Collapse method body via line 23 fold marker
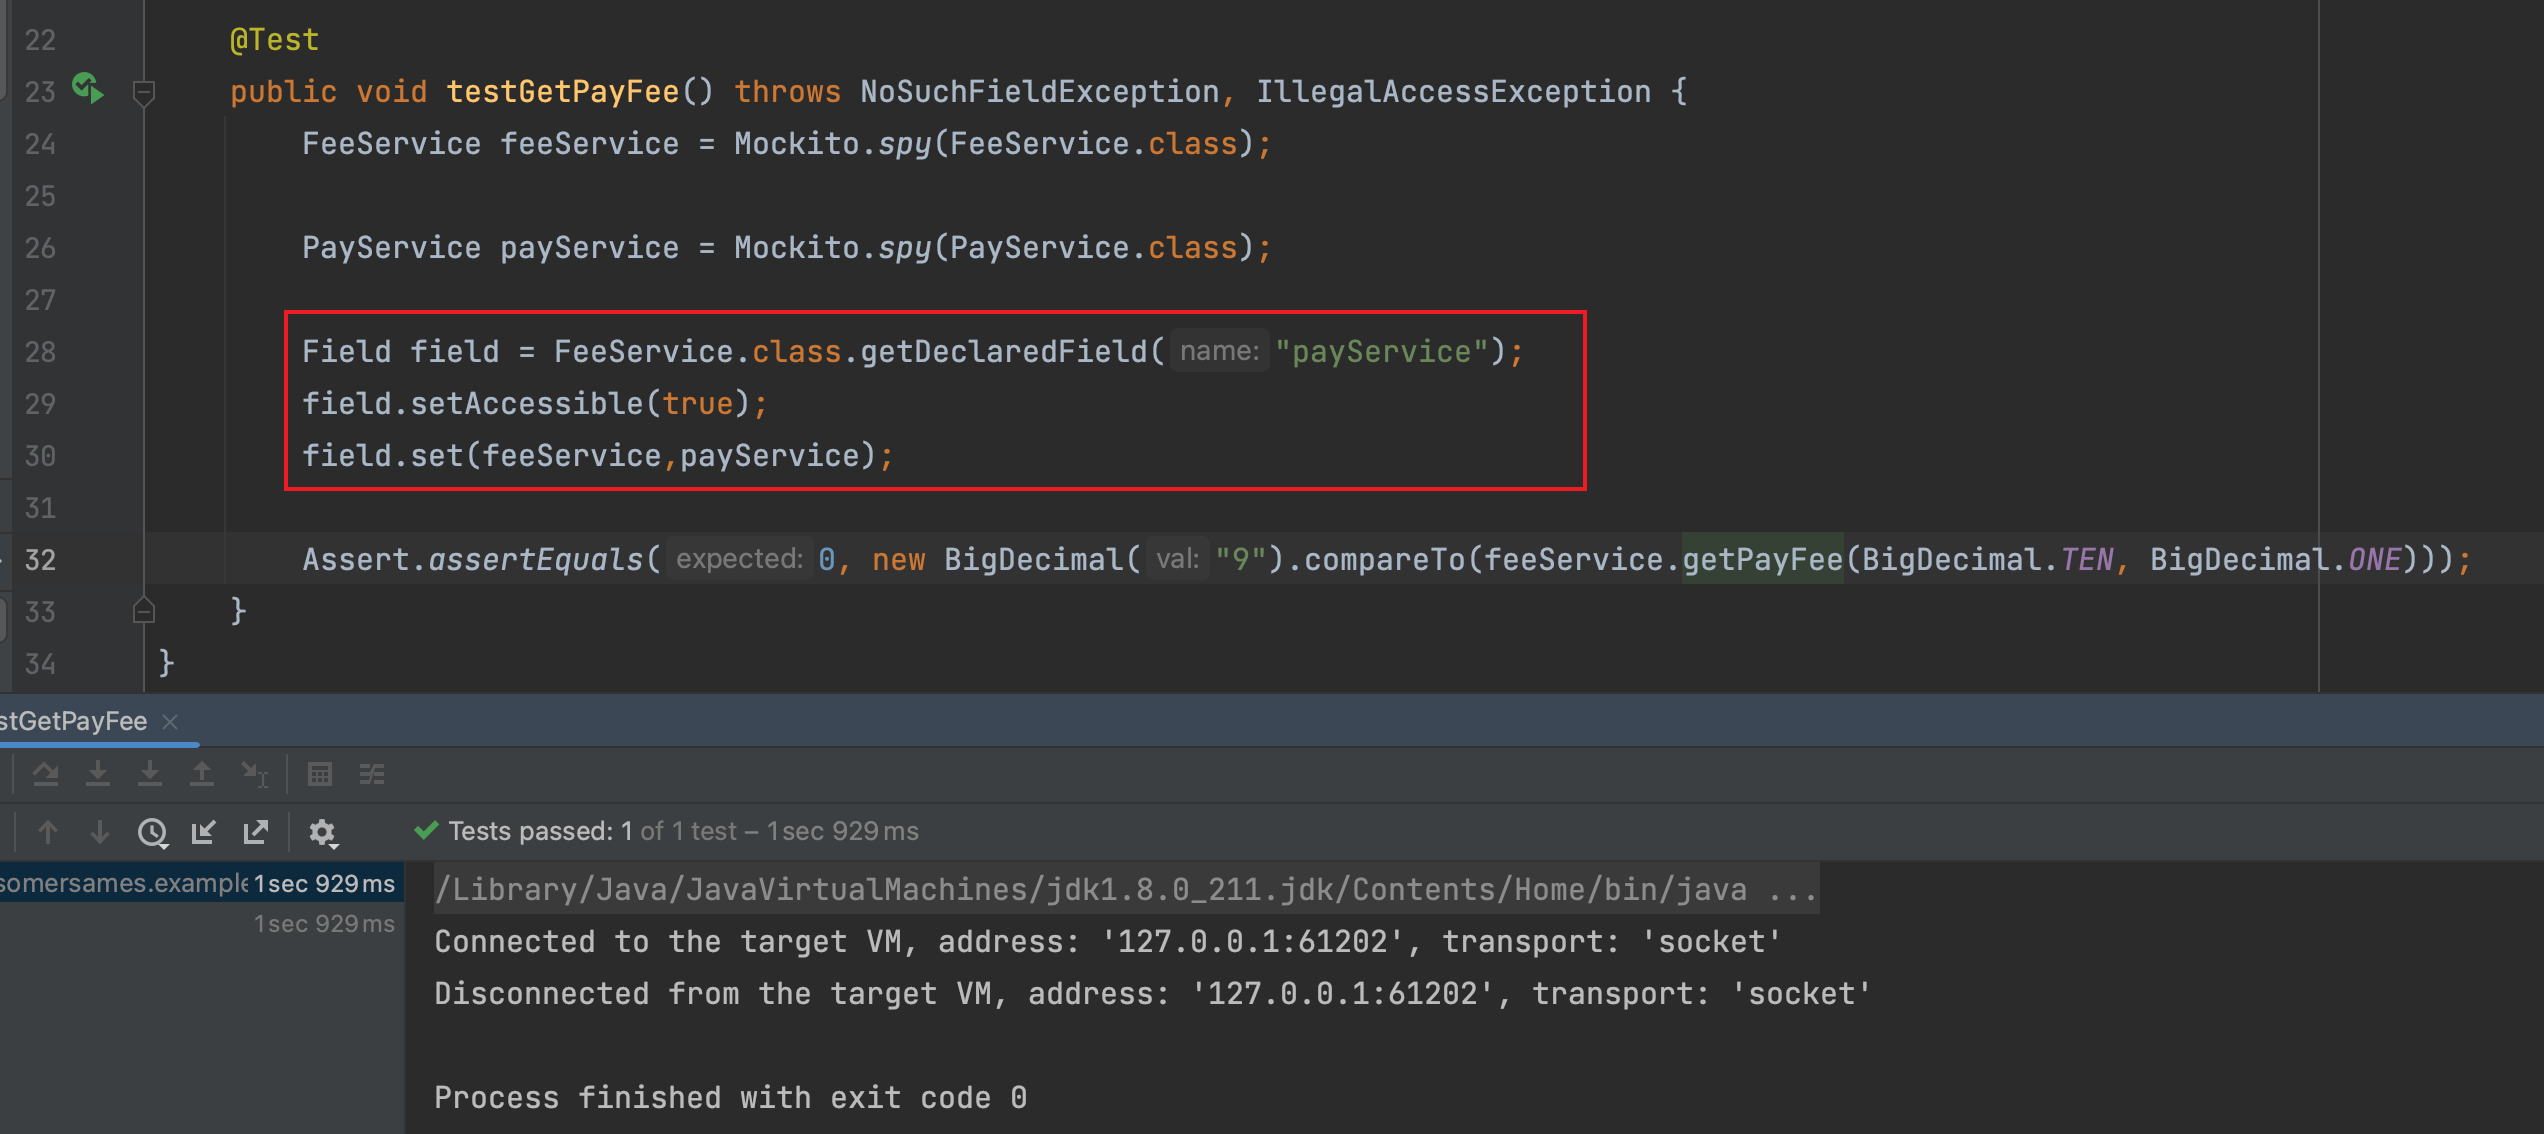 pos(144,93)
